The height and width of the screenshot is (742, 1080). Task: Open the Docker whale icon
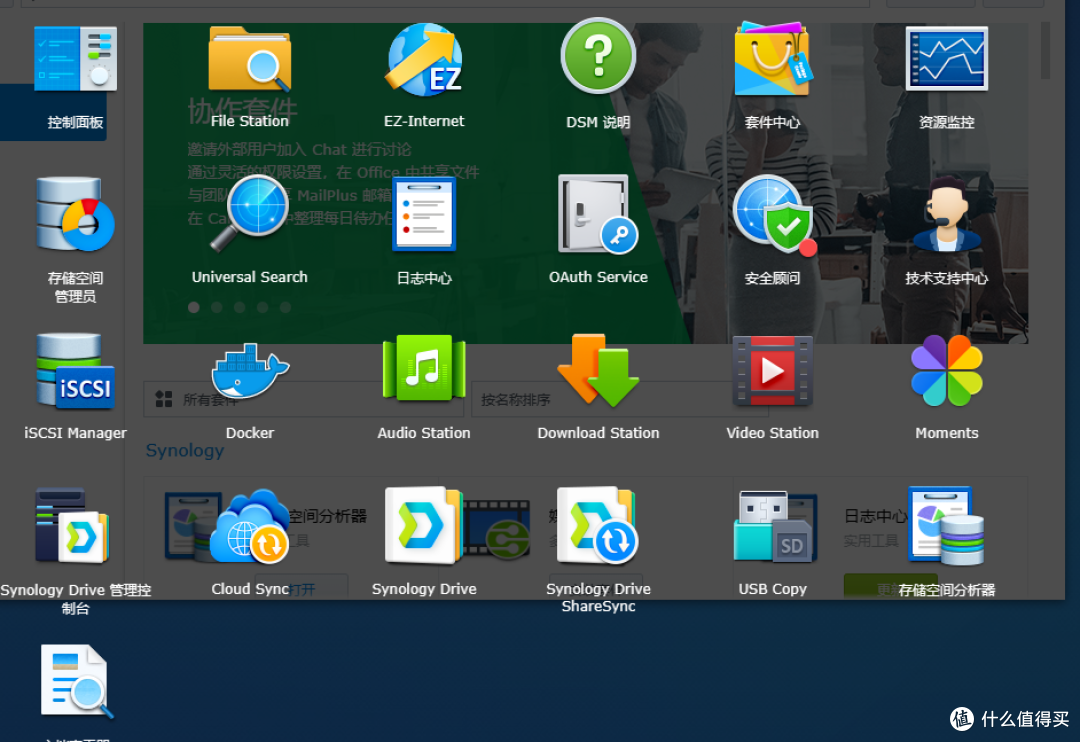pyautogui.click(x=249, y=371)
